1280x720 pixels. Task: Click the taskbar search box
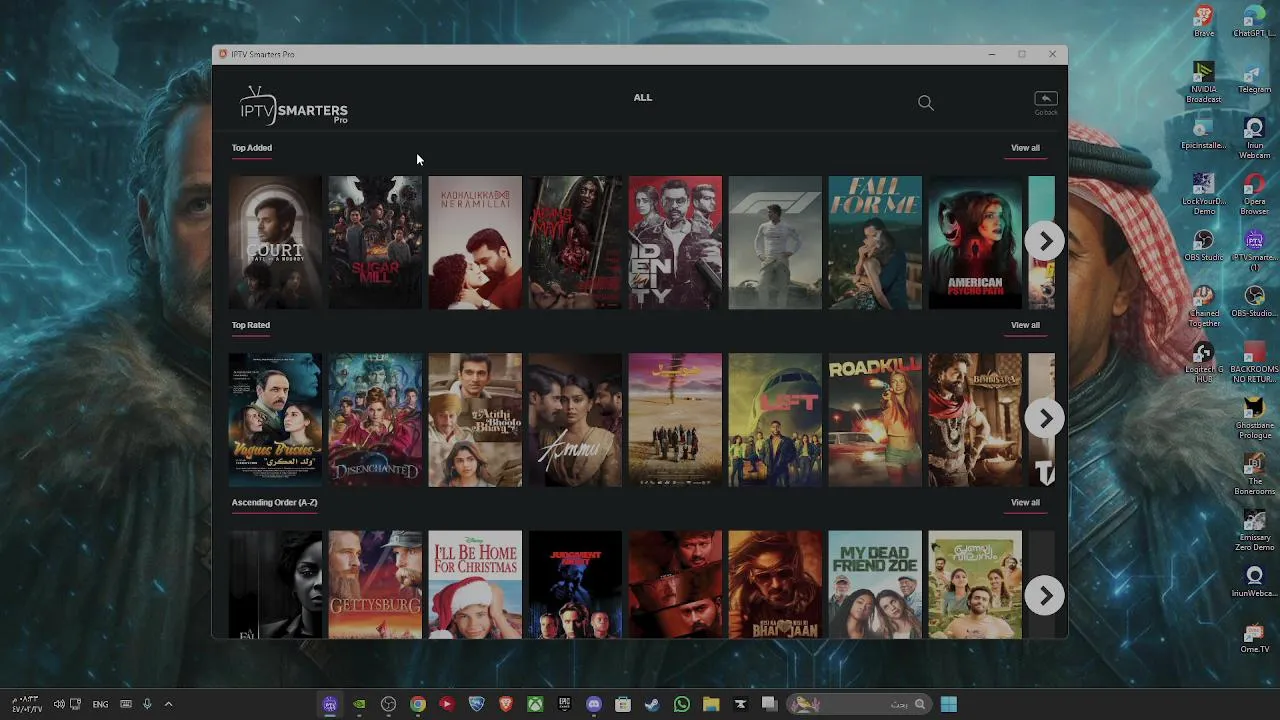click(860, 704)
